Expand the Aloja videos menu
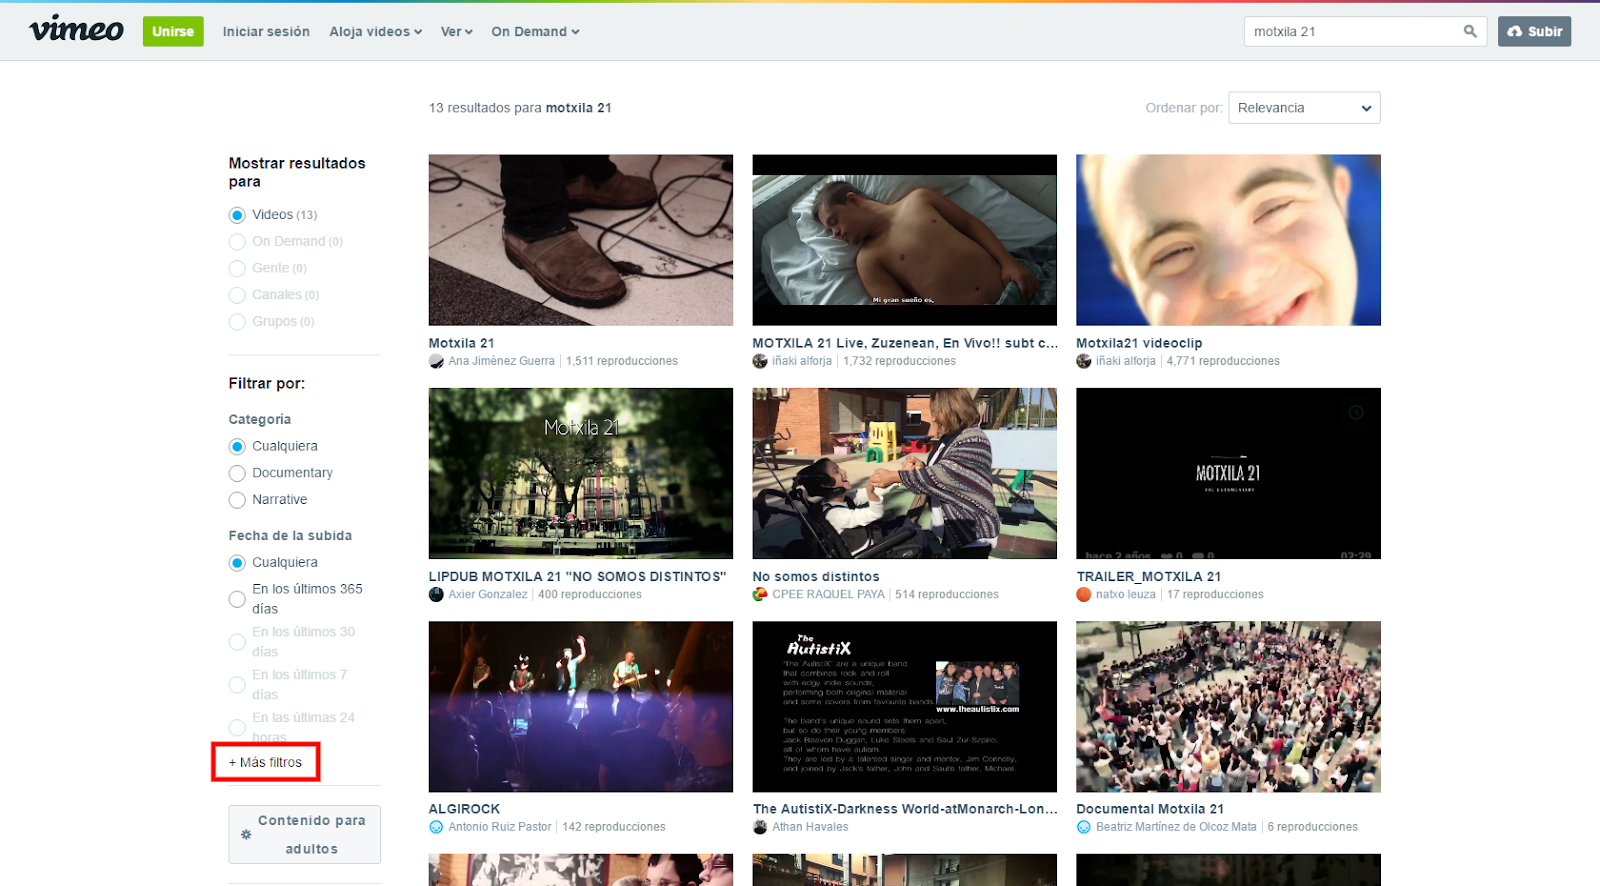Screen dimensions: 1600x886 point(375,32)
